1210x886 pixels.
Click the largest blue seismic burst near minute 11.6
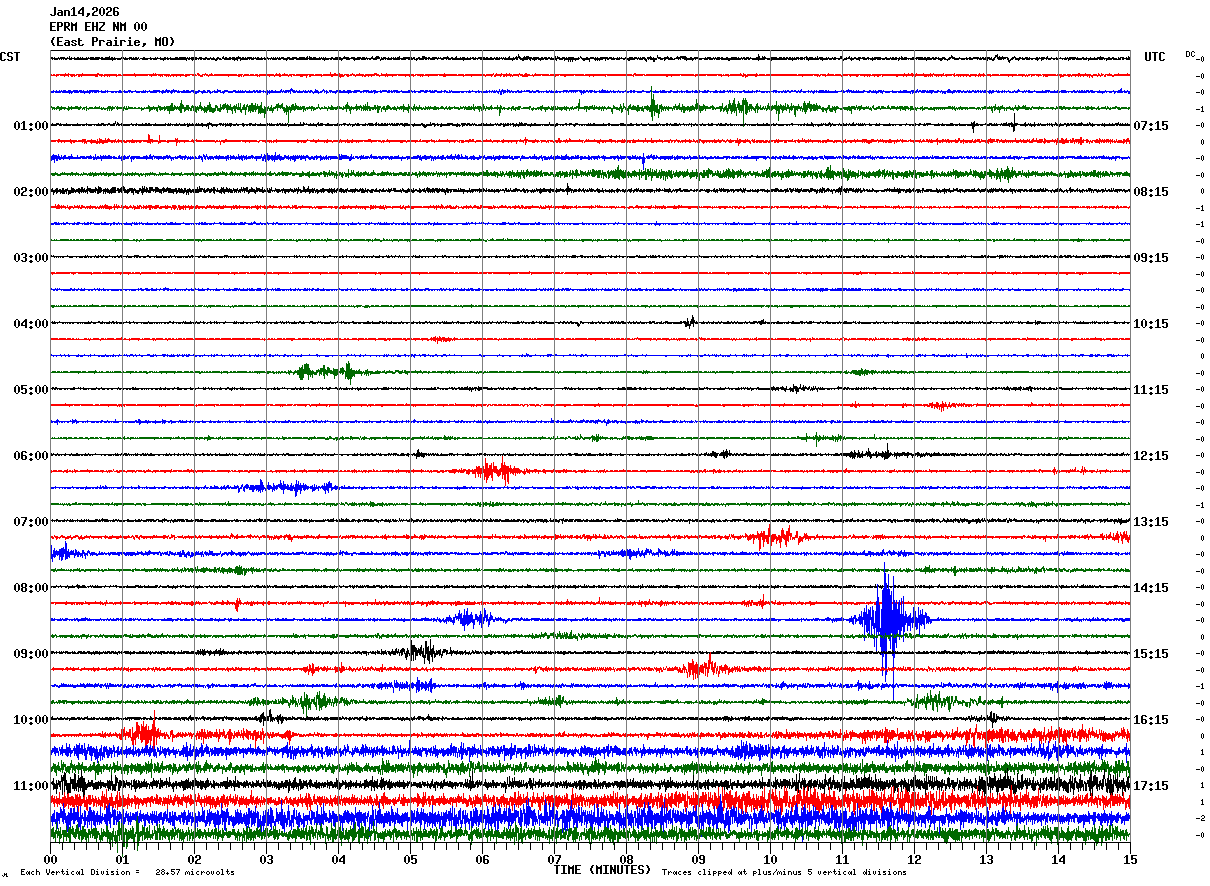[888, 620]
